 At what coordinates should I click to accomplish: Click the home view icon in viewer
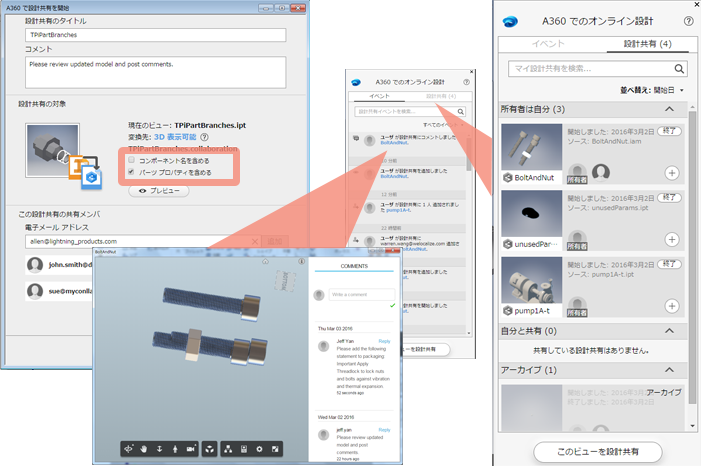coord(265,261)
